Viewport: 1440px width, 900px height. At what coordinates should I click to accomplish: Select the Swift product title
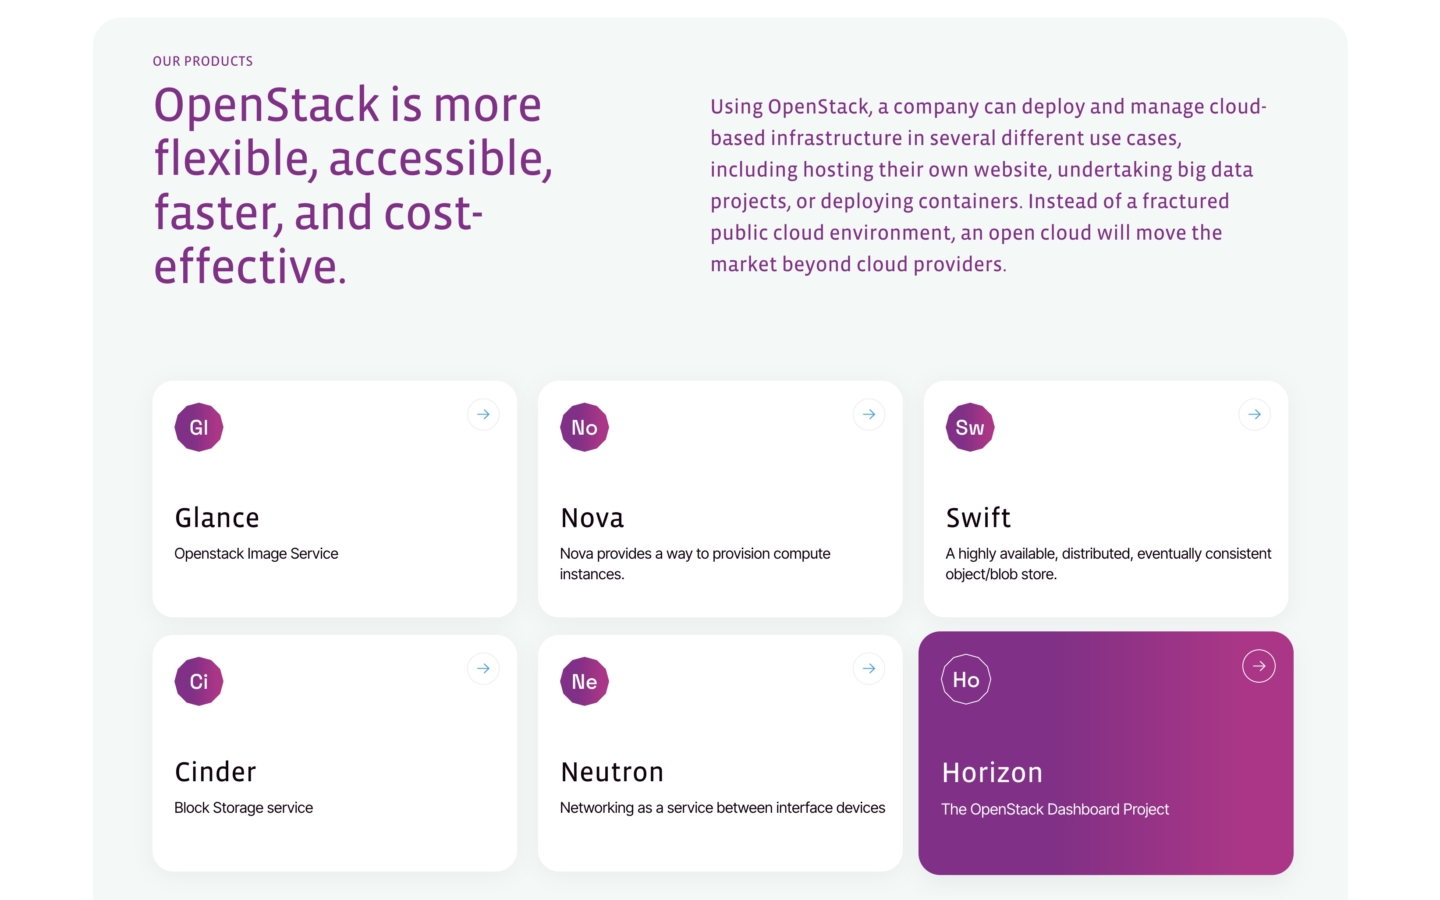(x=978, y=518)
